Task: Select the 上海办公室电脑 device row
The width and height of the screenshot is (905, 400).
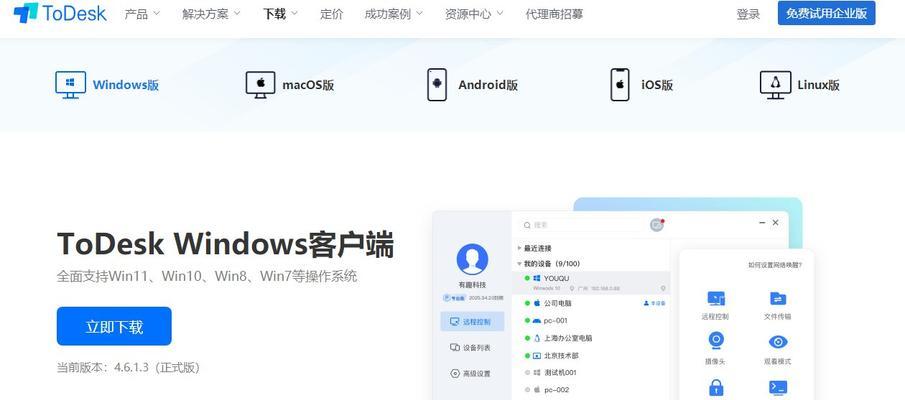Action: click(x=590, y=338)
